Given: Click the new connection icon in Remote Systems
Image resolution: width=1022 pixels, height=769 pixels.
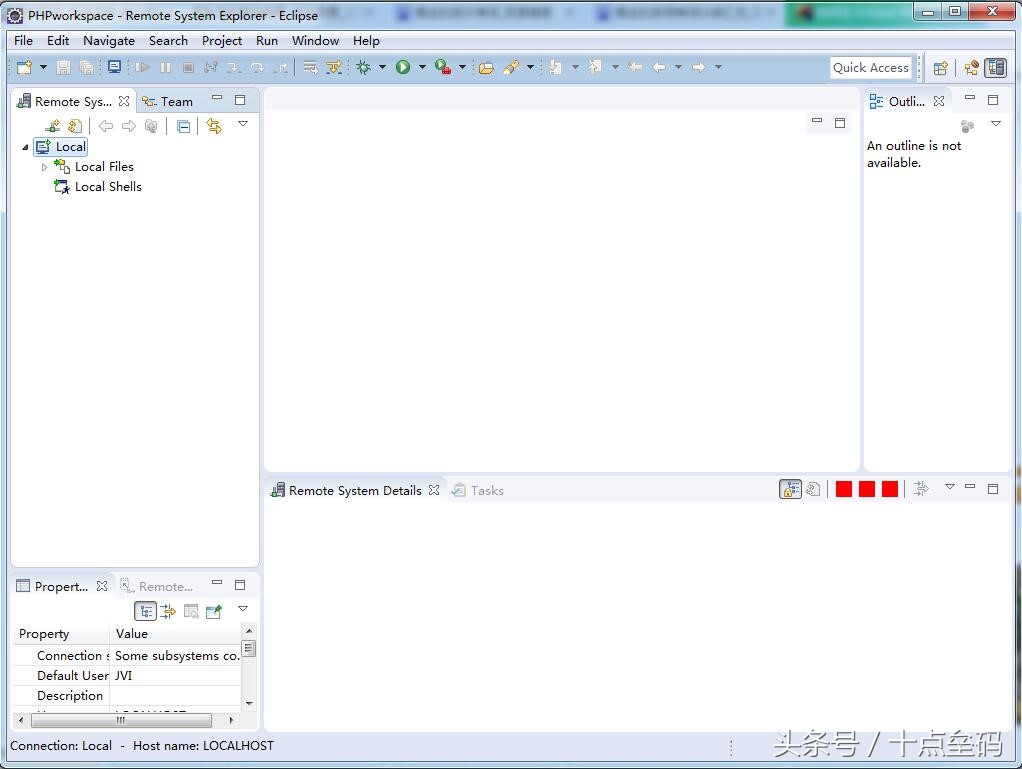Looking at the screenshot, I should 54,126.
